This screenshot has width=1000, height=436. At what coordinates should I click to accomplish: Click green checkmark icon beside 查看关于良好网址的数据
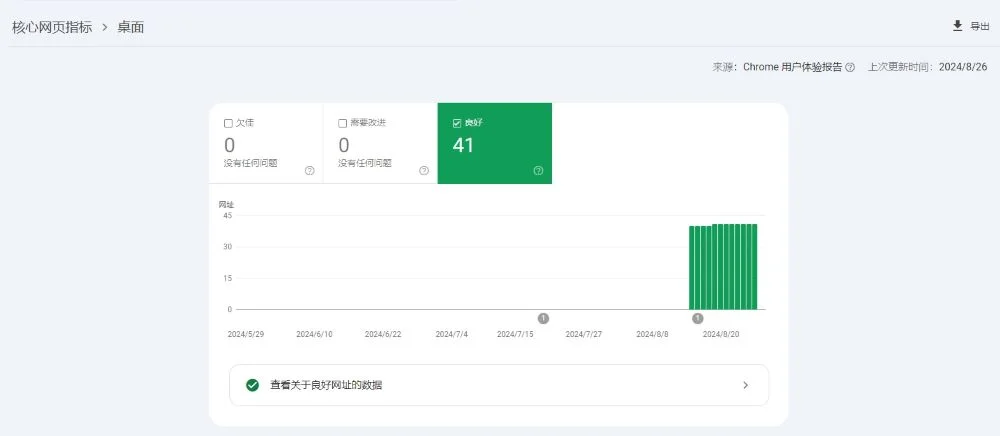tap(253, 385)
